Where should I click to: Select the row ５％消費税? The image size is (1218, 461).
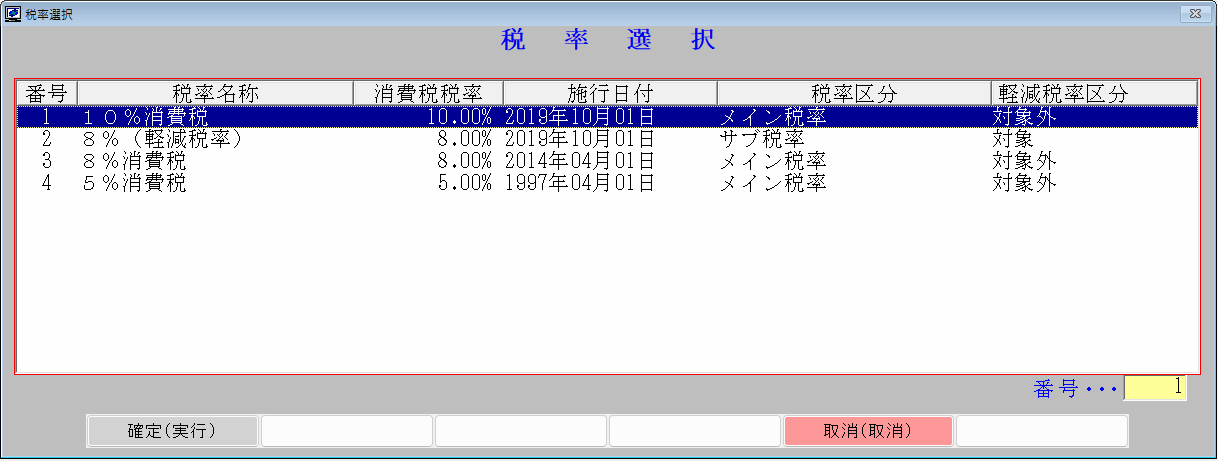(607, 183)
